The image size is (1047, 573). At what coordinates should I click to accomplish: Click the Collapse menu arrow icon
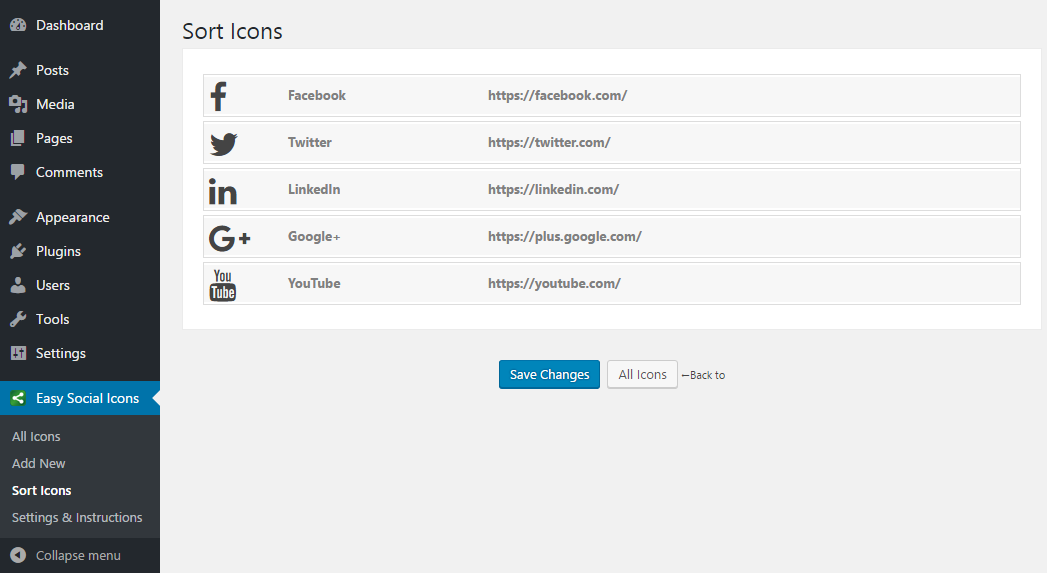(18, 555)
